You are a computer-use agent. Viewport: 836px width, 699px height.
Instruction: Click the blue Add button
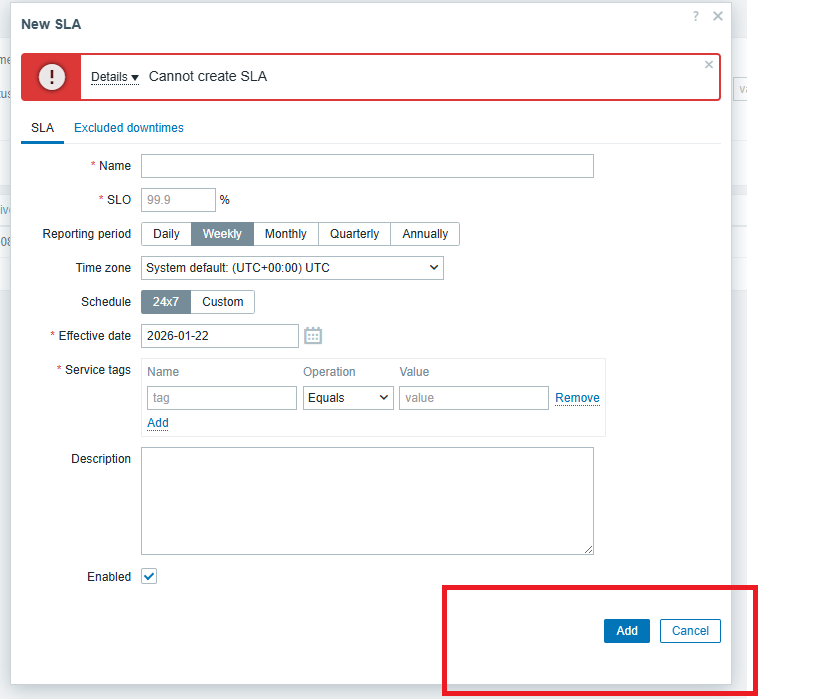click(x=626, y=631)
